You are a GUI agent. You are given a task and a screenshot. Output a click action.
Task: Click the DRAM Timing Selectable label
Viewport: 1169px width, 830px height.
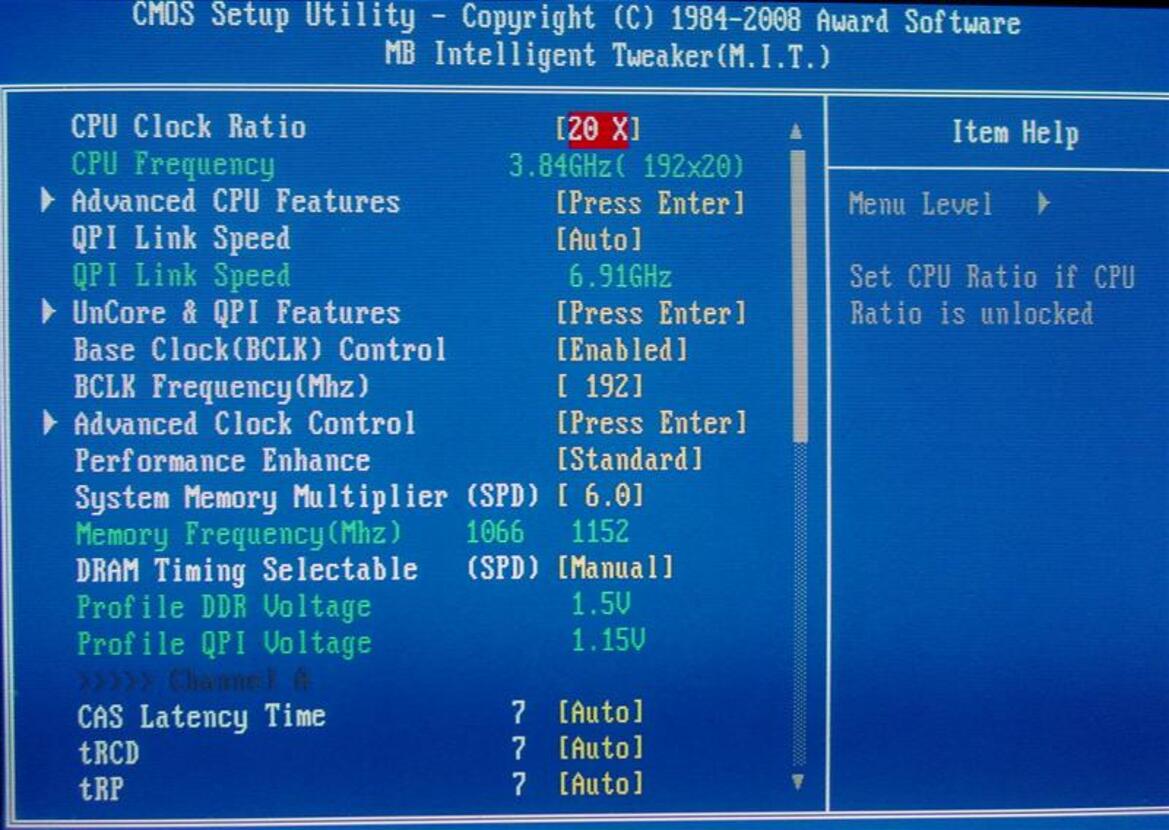click(x=247, y=570)
